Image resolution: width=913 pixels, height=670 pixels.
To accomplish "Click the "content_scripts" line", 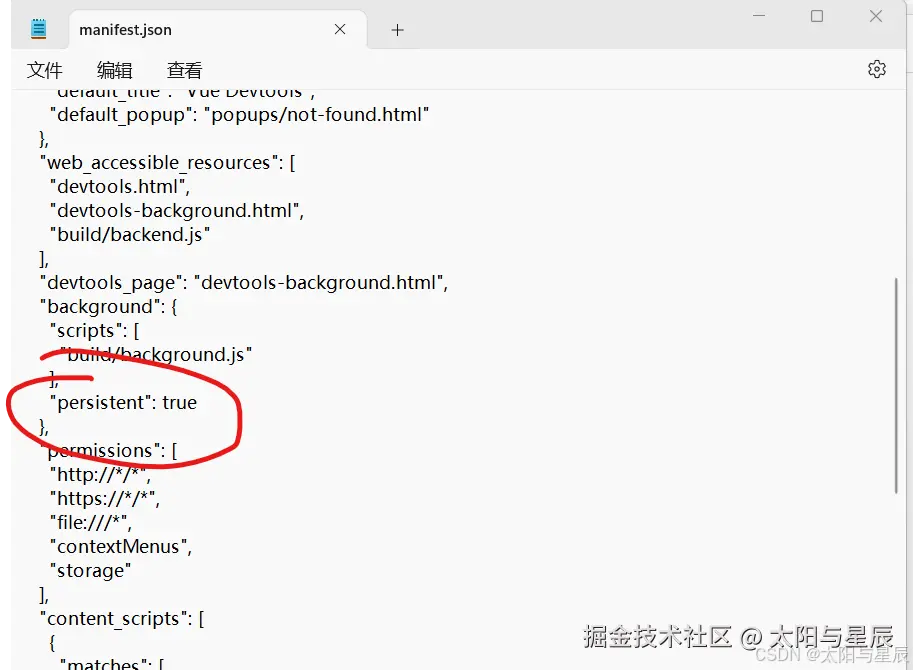I will pyautogui.click(x=120, y=618).
